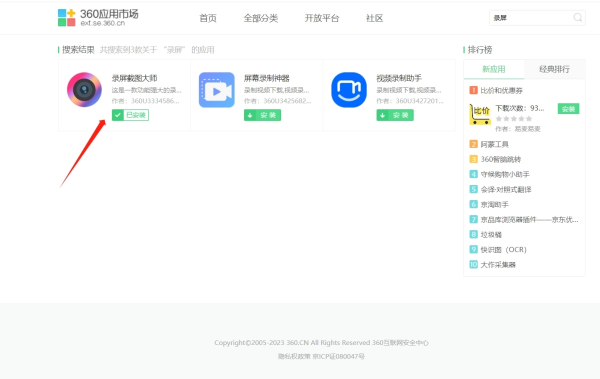This screenshot has height=379, width=600.
Task: Open 社区 in the top navigation
Action: pos(374,18)
